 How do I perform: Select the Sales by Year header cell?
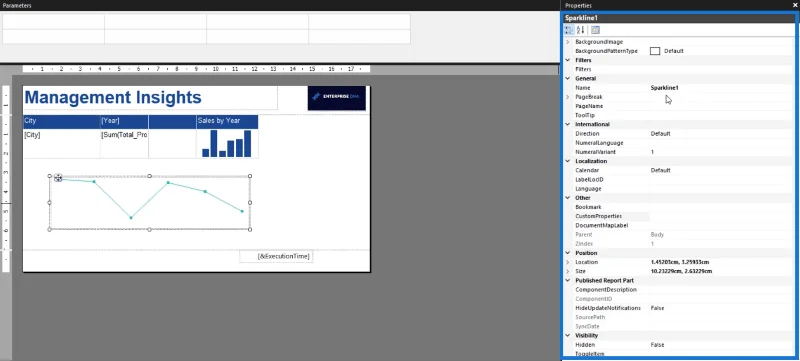pos(227,121)
